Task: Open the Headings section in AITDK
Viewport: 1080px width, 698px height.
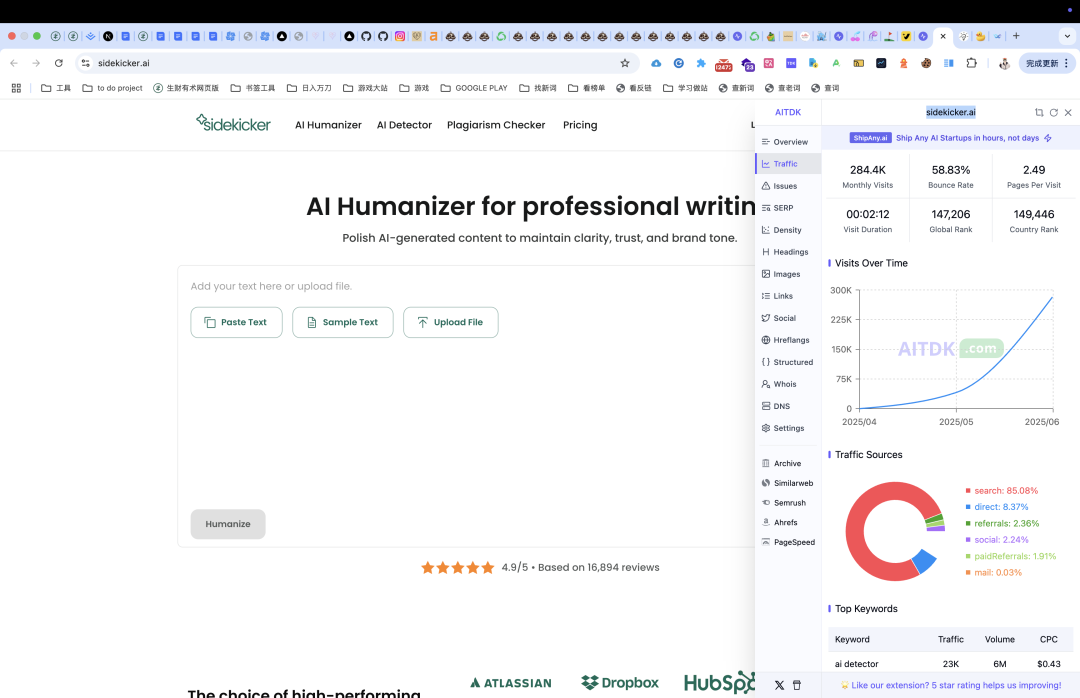Action: pos(785,252)
